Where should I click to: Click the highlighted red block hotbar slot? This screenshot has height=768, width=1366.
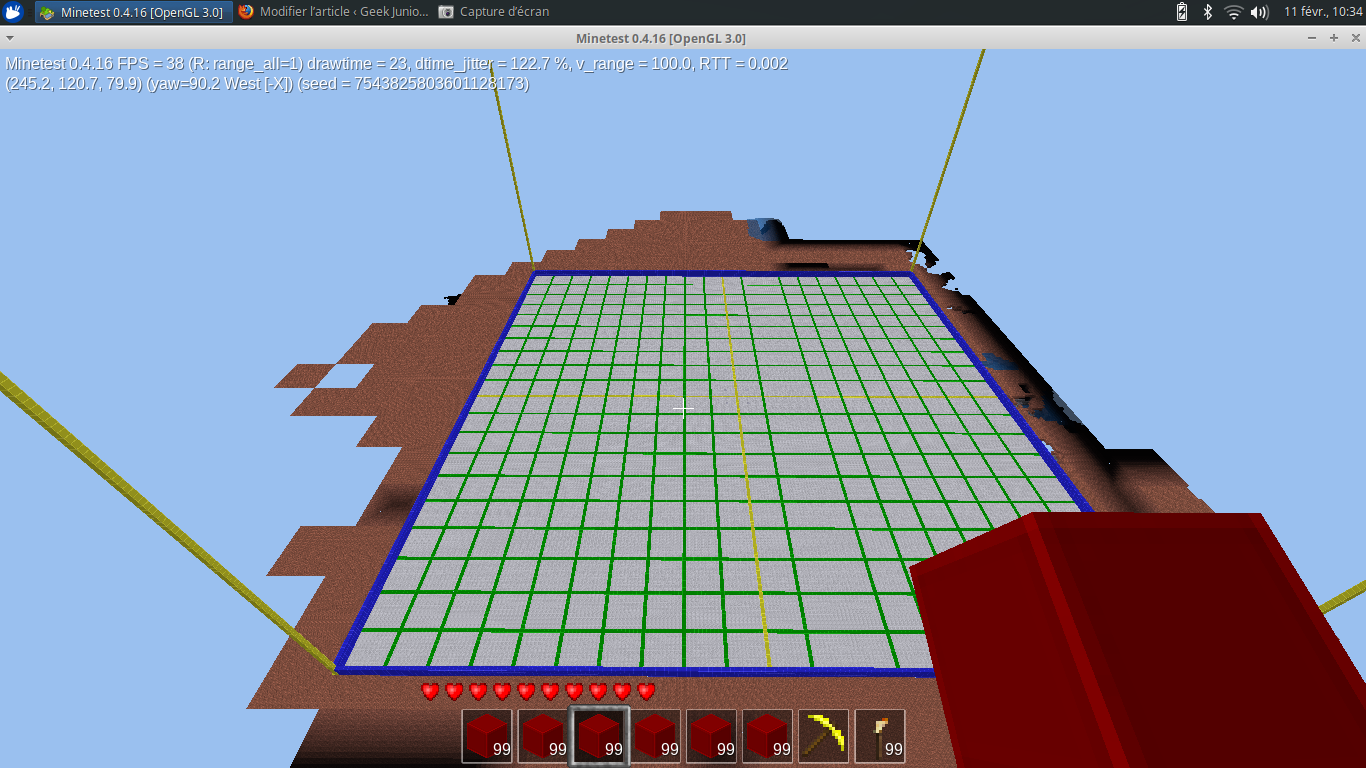click(600, 736)
